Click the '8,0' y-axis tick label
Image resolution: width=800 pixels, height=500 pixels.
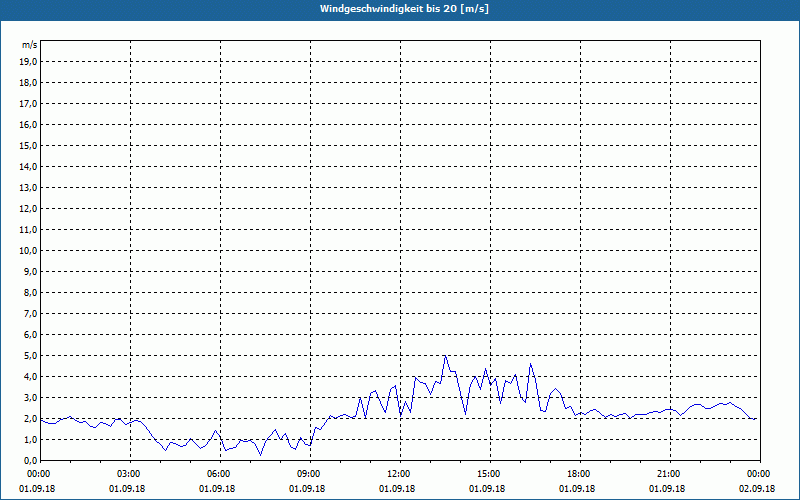point(30,292)
